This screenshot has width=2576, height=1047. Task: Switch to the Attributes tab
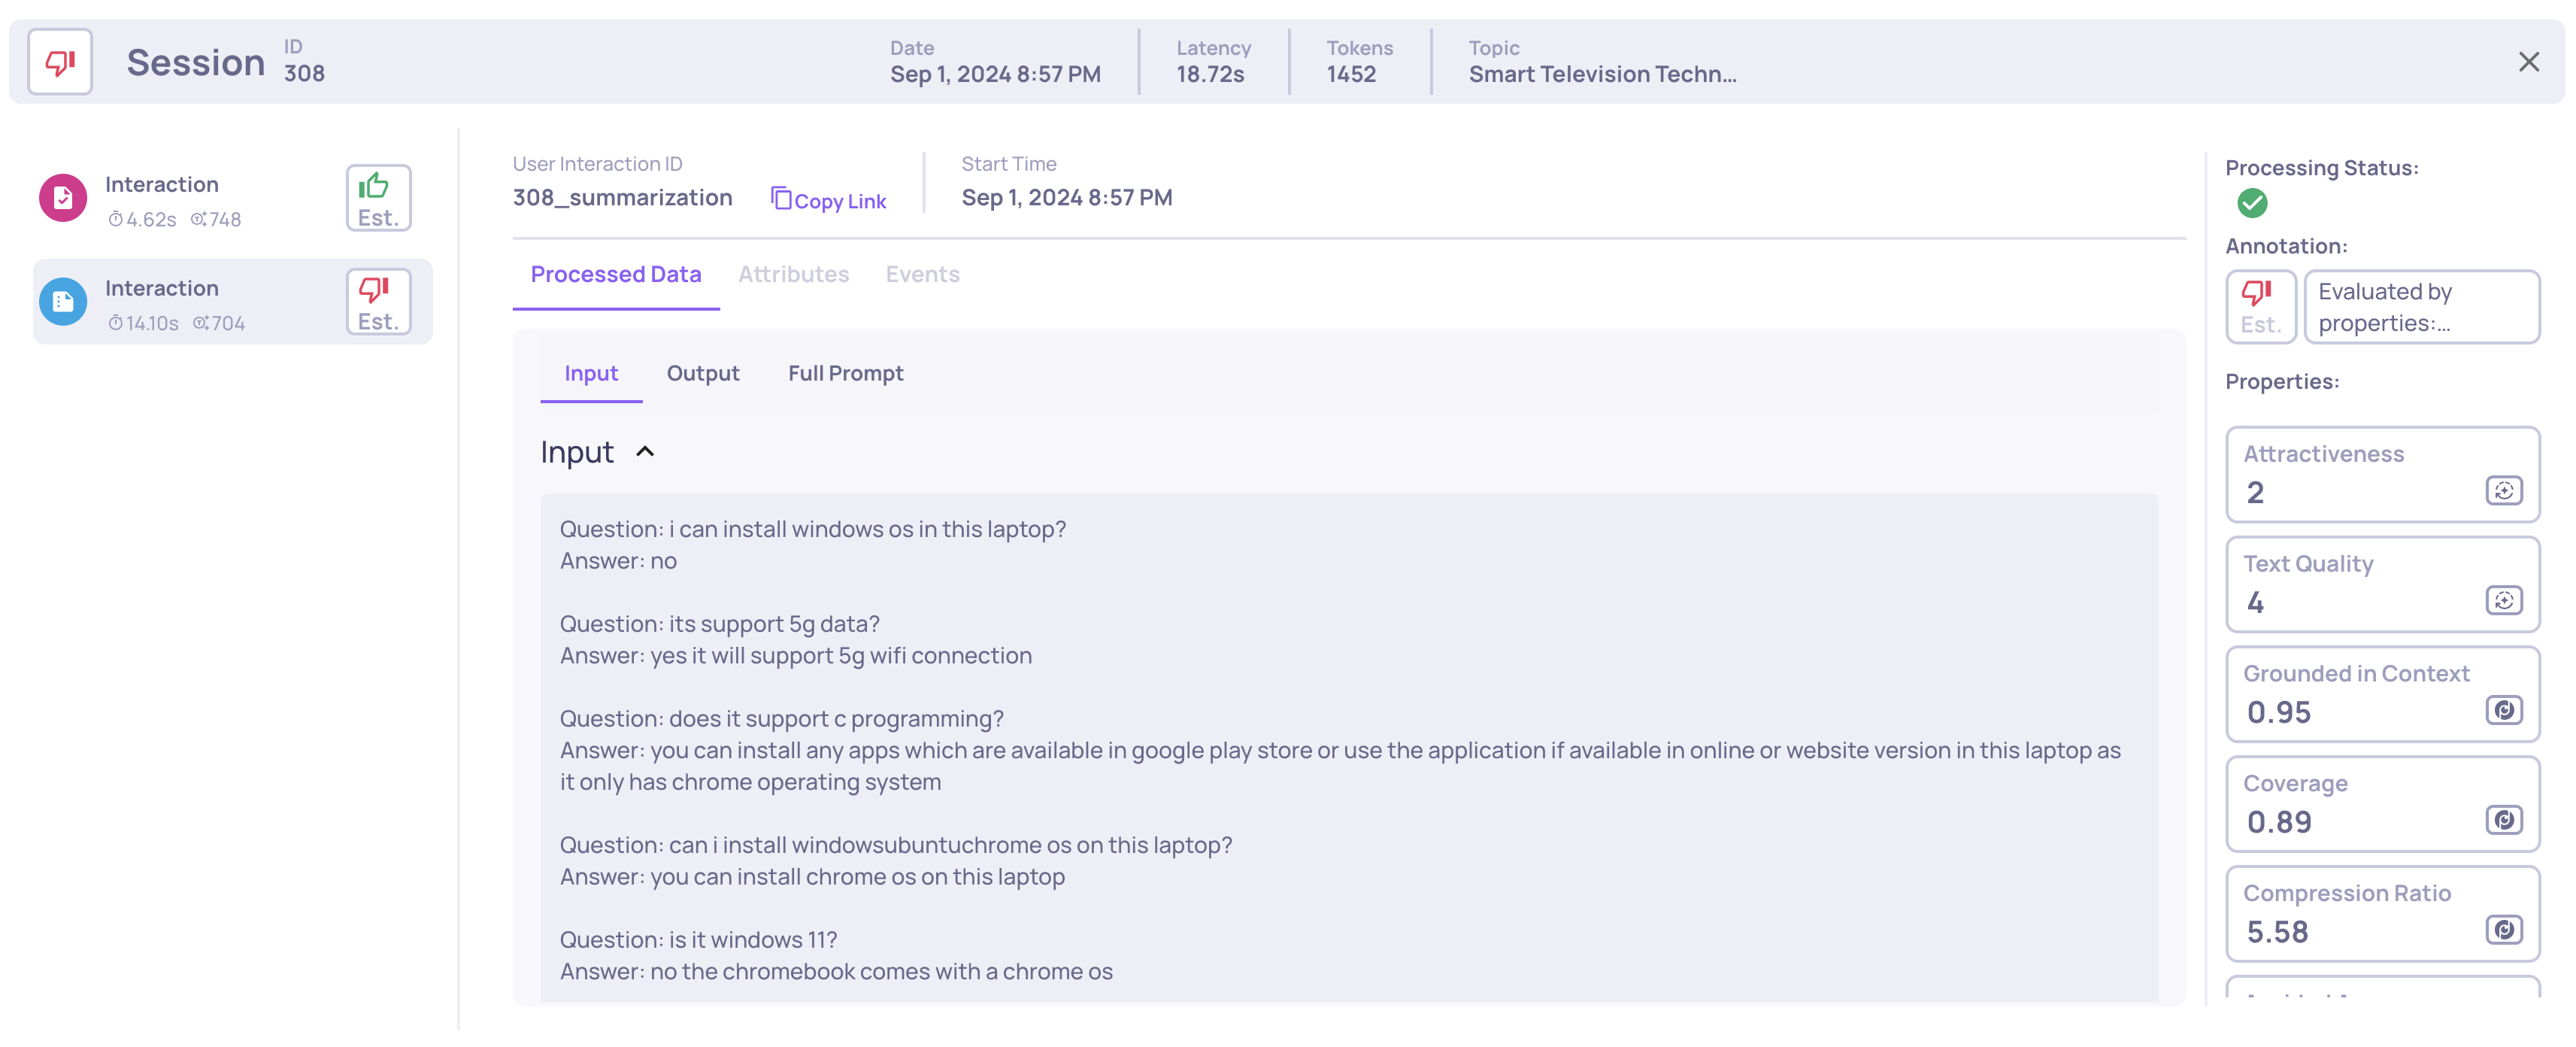click(x=793, y=275)
